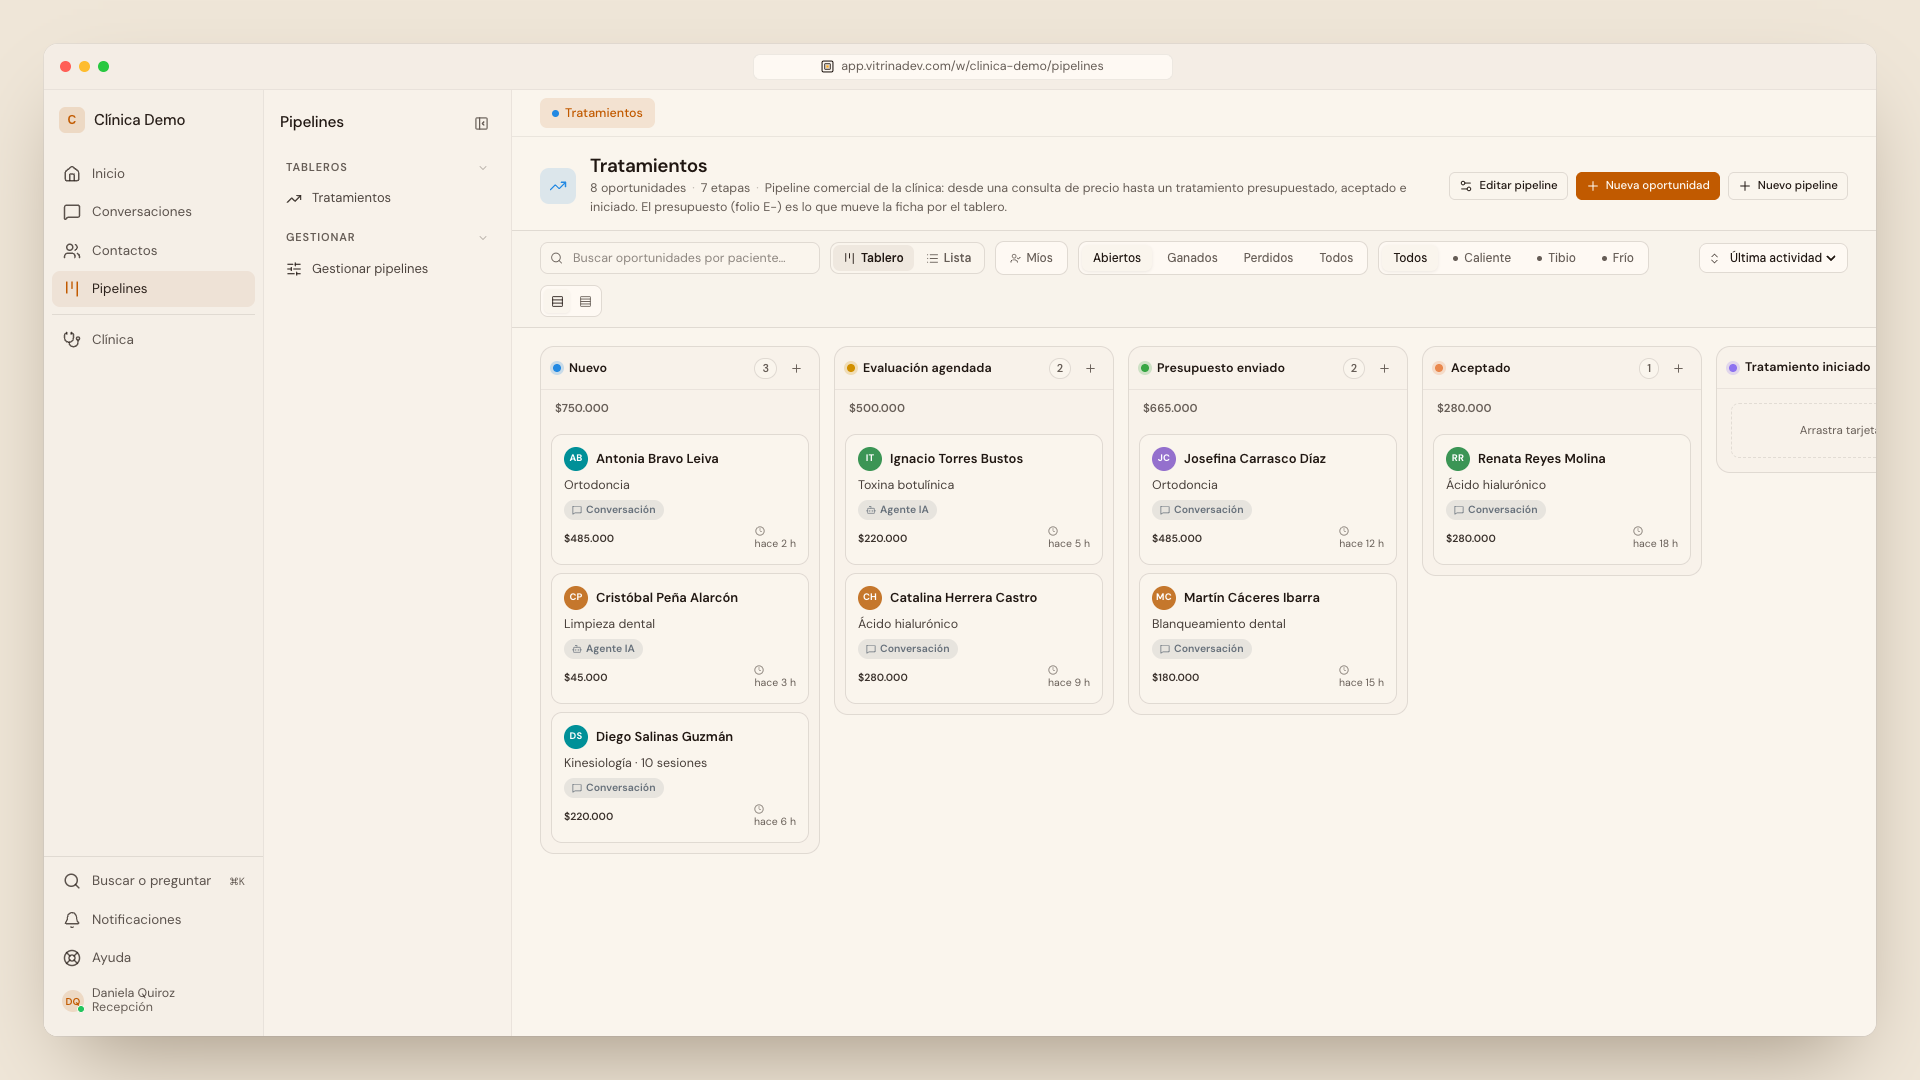Add opportunity to Evaluación agendada column
The image size is (1920, 1080).
pyautogui.click(x=1091, y=369)
